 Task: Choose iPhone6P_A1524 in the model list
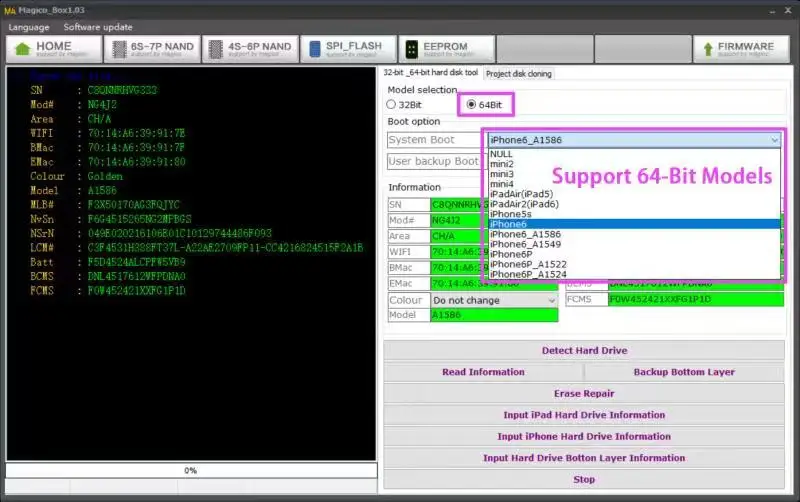(634, 274)
